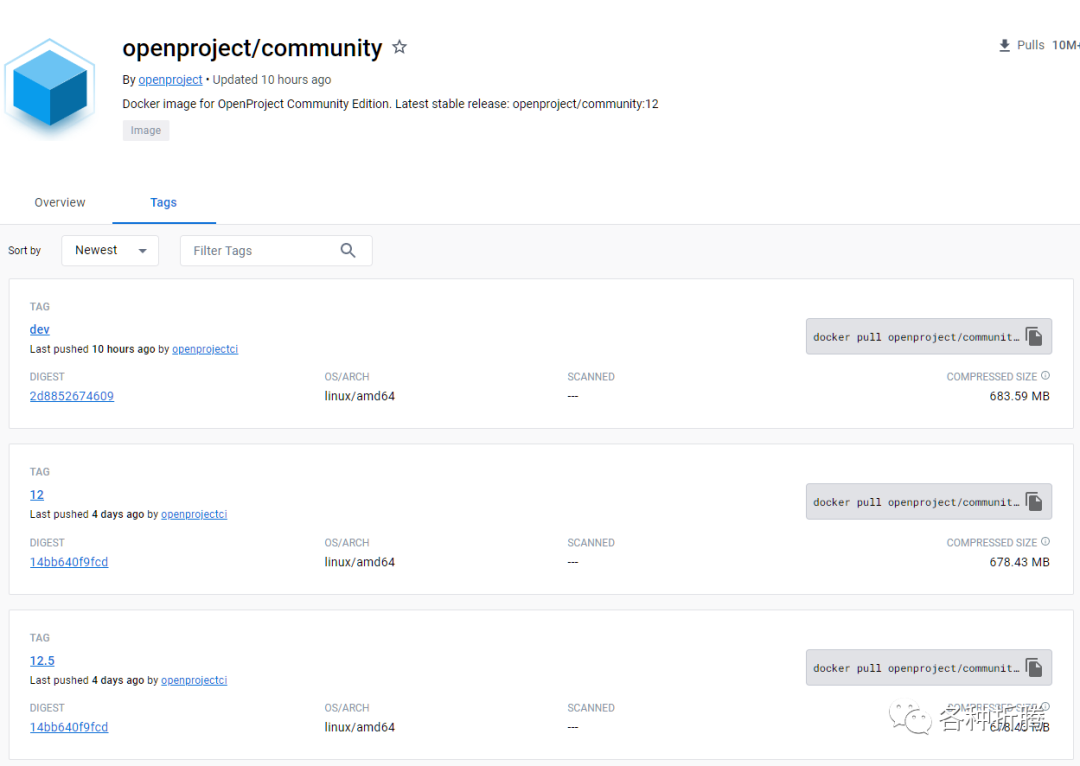Click docker pull command box for tag 12
The height and width of the screenshot is (766, 1080).
point(928,501)
